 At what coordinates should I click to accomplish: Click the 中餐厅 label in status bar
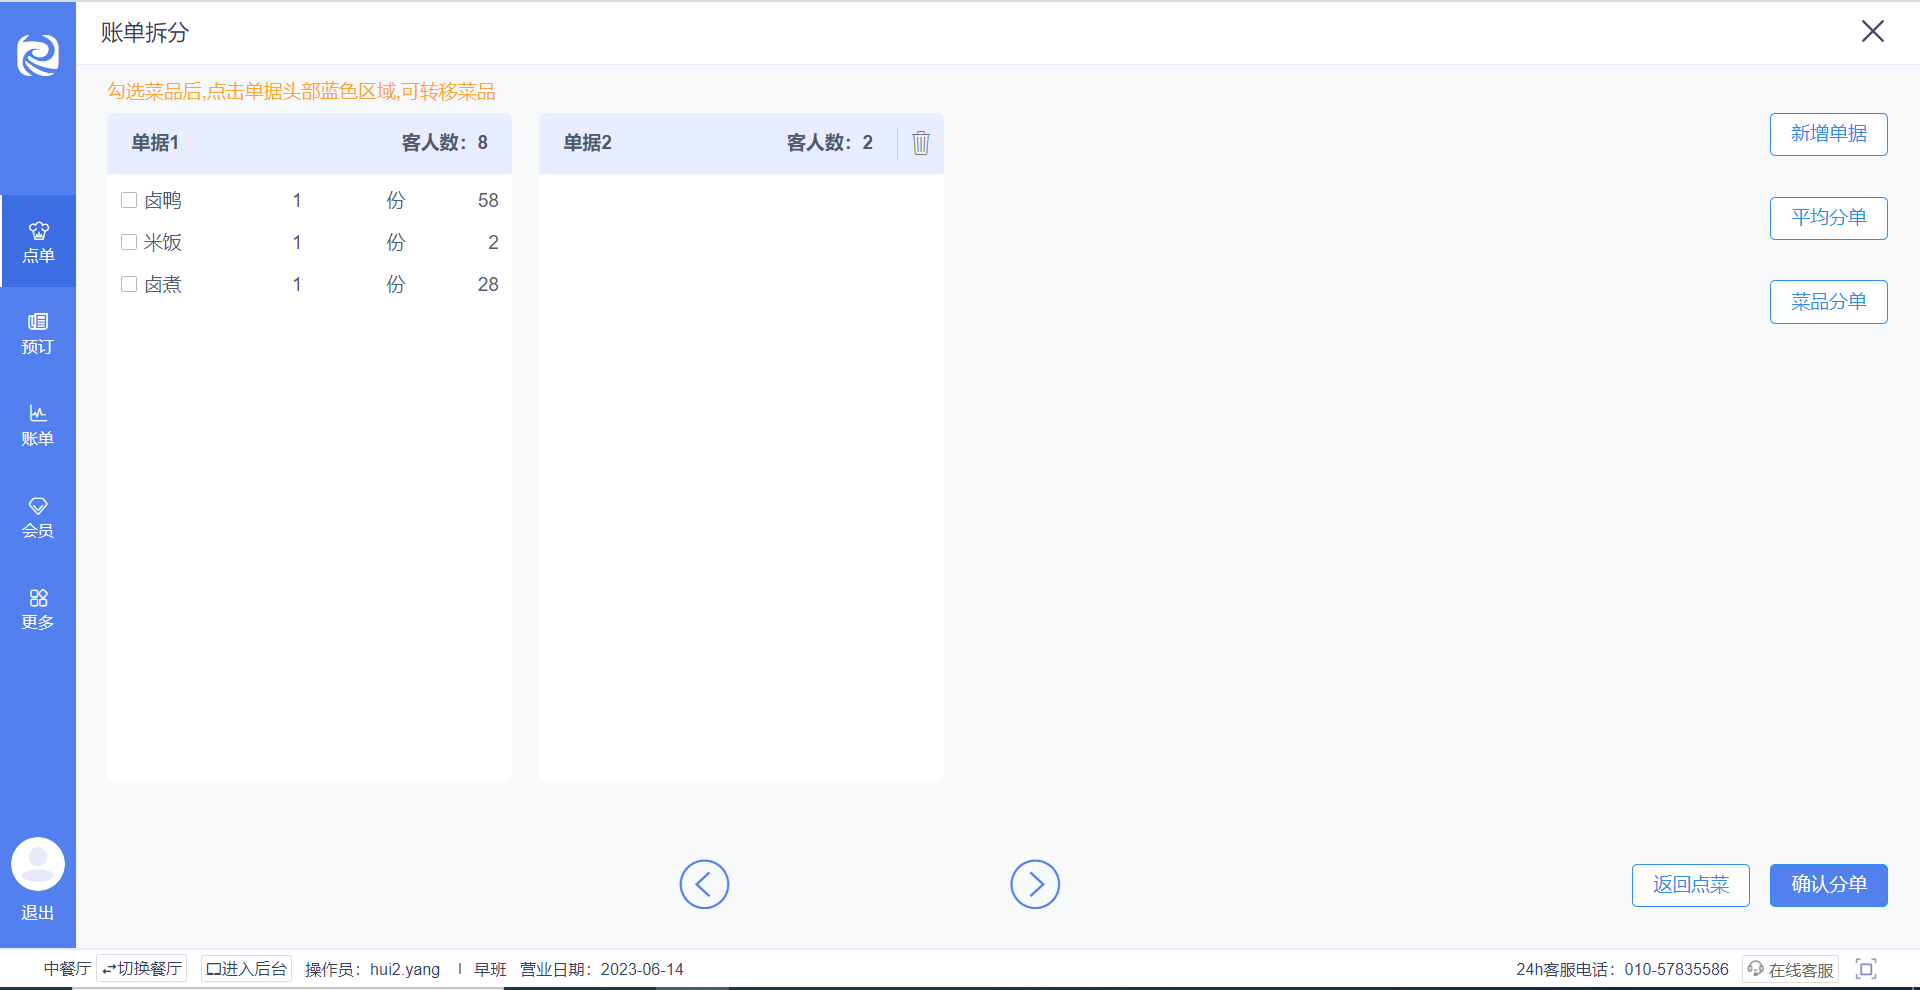point(67,969)
